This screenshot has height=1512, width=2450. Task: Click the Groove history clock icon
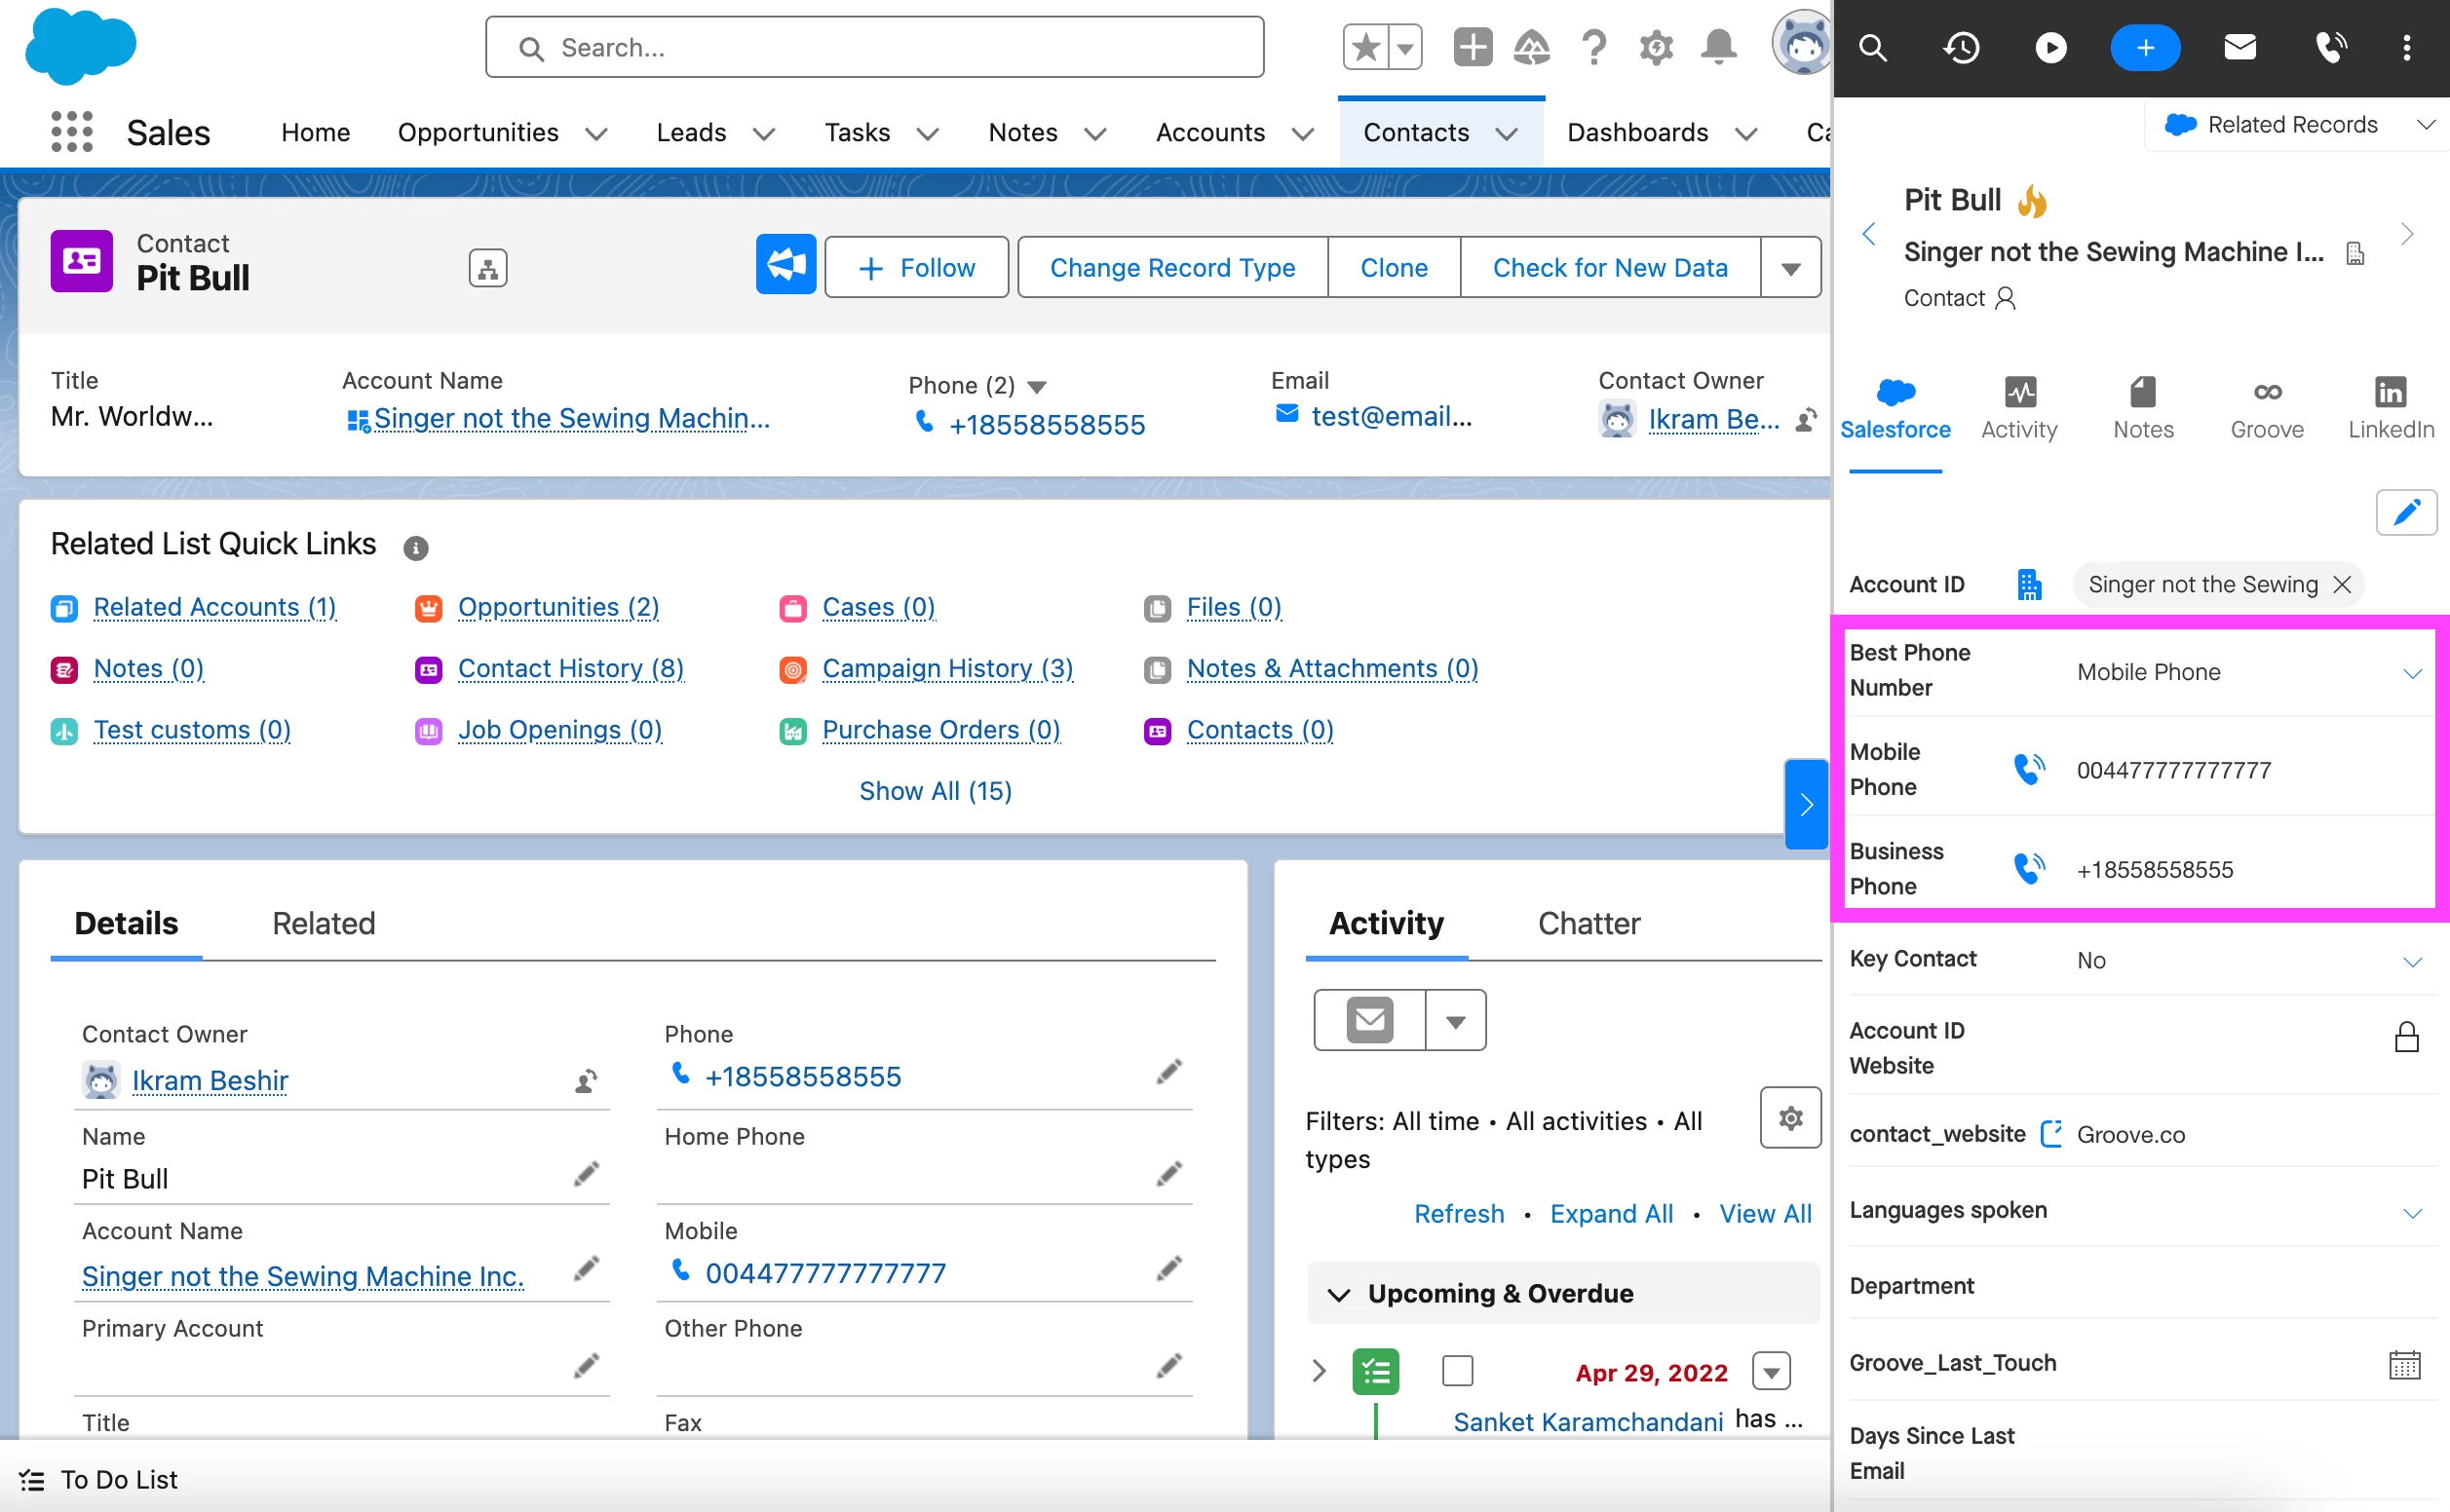1961,47
